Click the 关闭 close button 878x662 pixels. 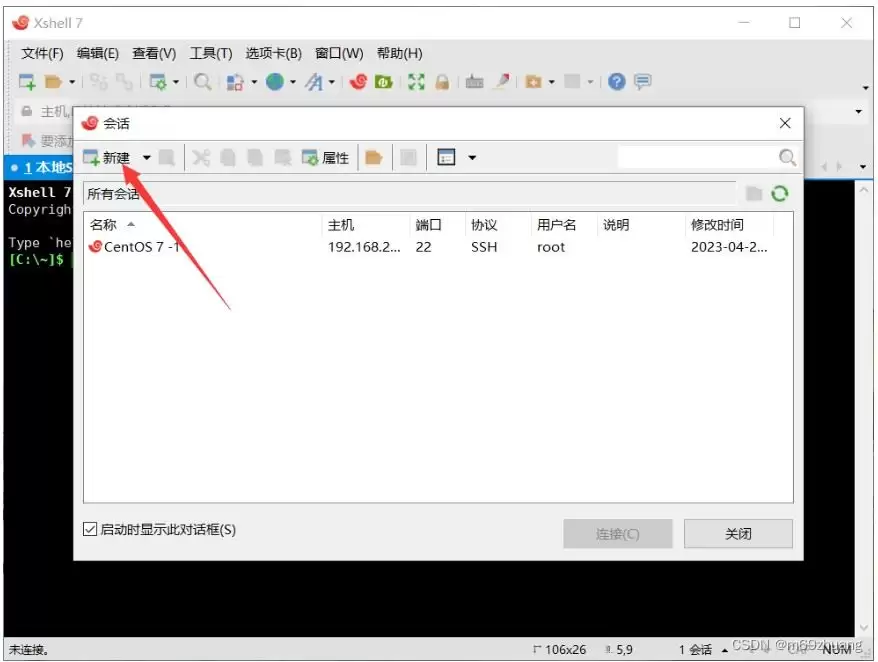tap(738, 534)
